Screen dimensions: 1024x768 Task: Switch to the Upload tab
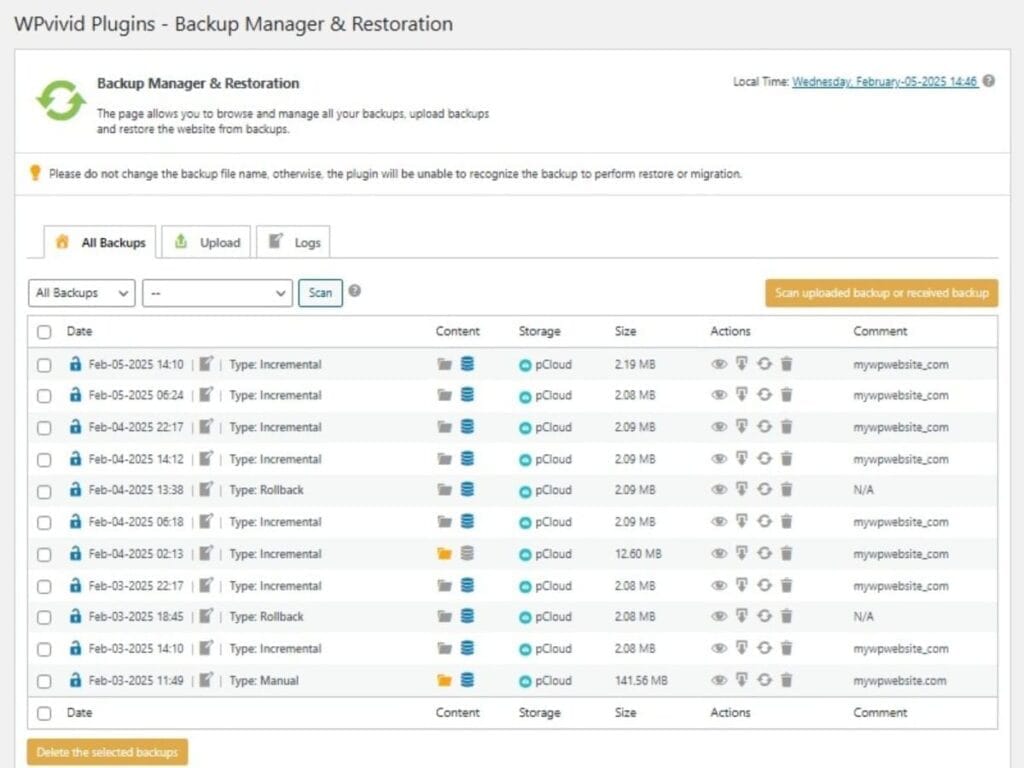point(208,242)
